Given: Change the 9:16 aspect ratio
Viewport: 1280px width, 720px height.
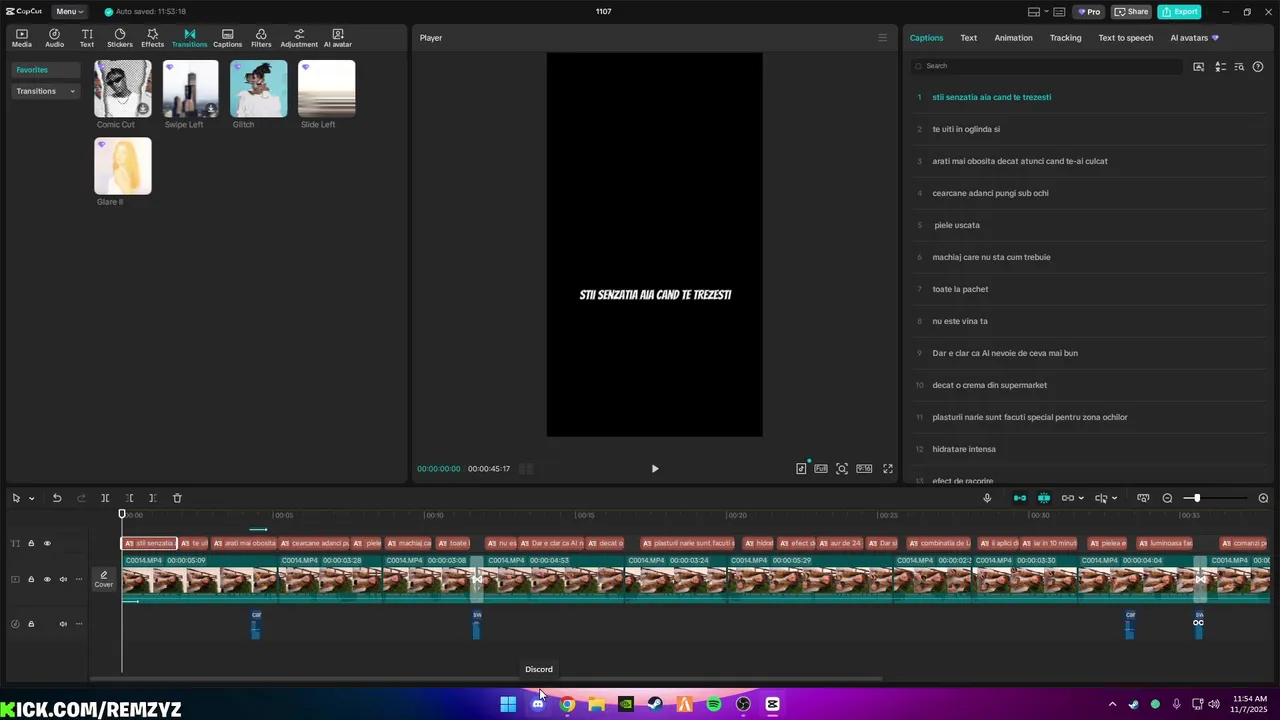Looking at the screenshot, I should pos(864,469).
